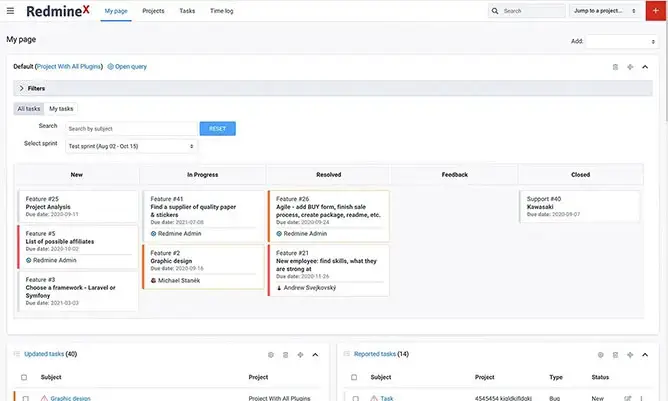This screenshot has height=401, width=668.
Task: Open the Reported tasks link
Action: coord(375,354)
